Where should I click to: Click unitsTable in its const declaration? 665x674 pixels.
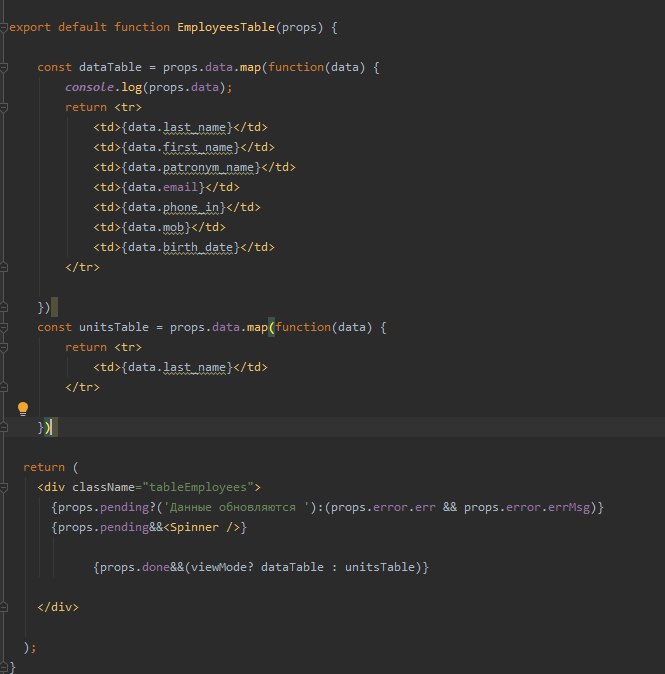113,327
